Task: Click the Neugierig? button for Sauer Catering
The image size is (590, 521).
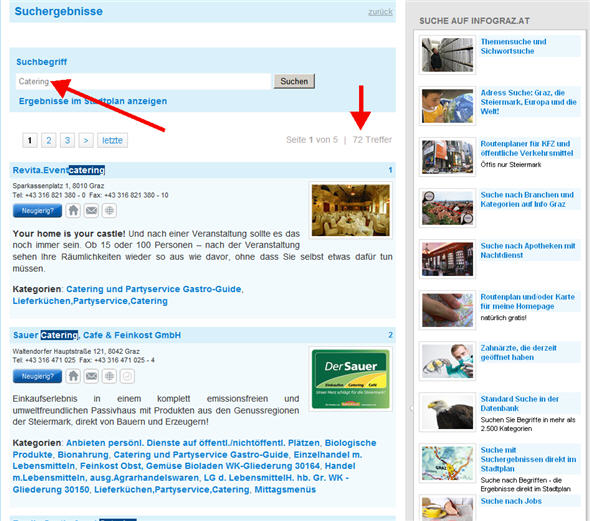Action: [x=37, y=376]
